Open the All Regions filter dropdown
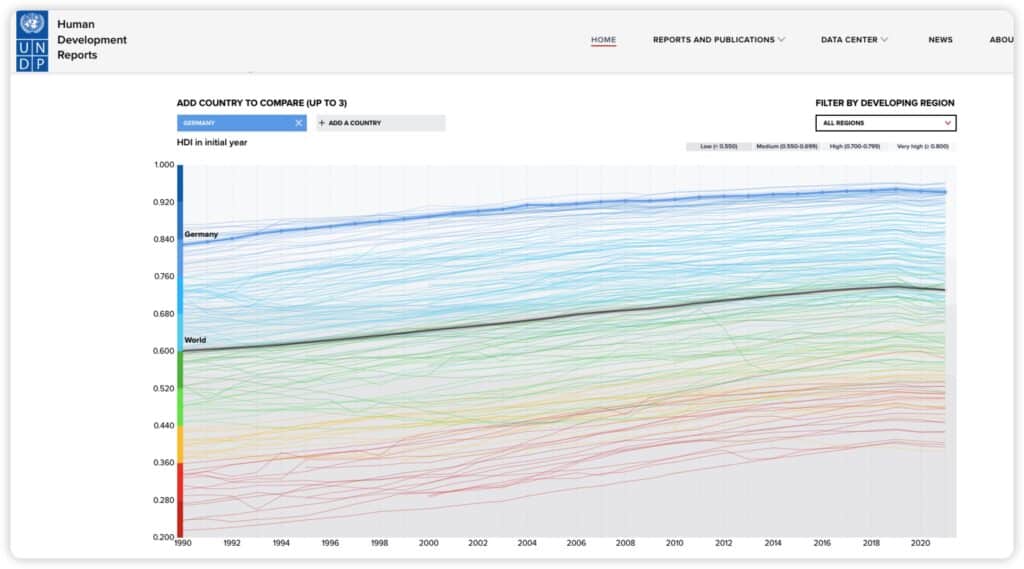1024x569 pixels. tap(885, 123)
